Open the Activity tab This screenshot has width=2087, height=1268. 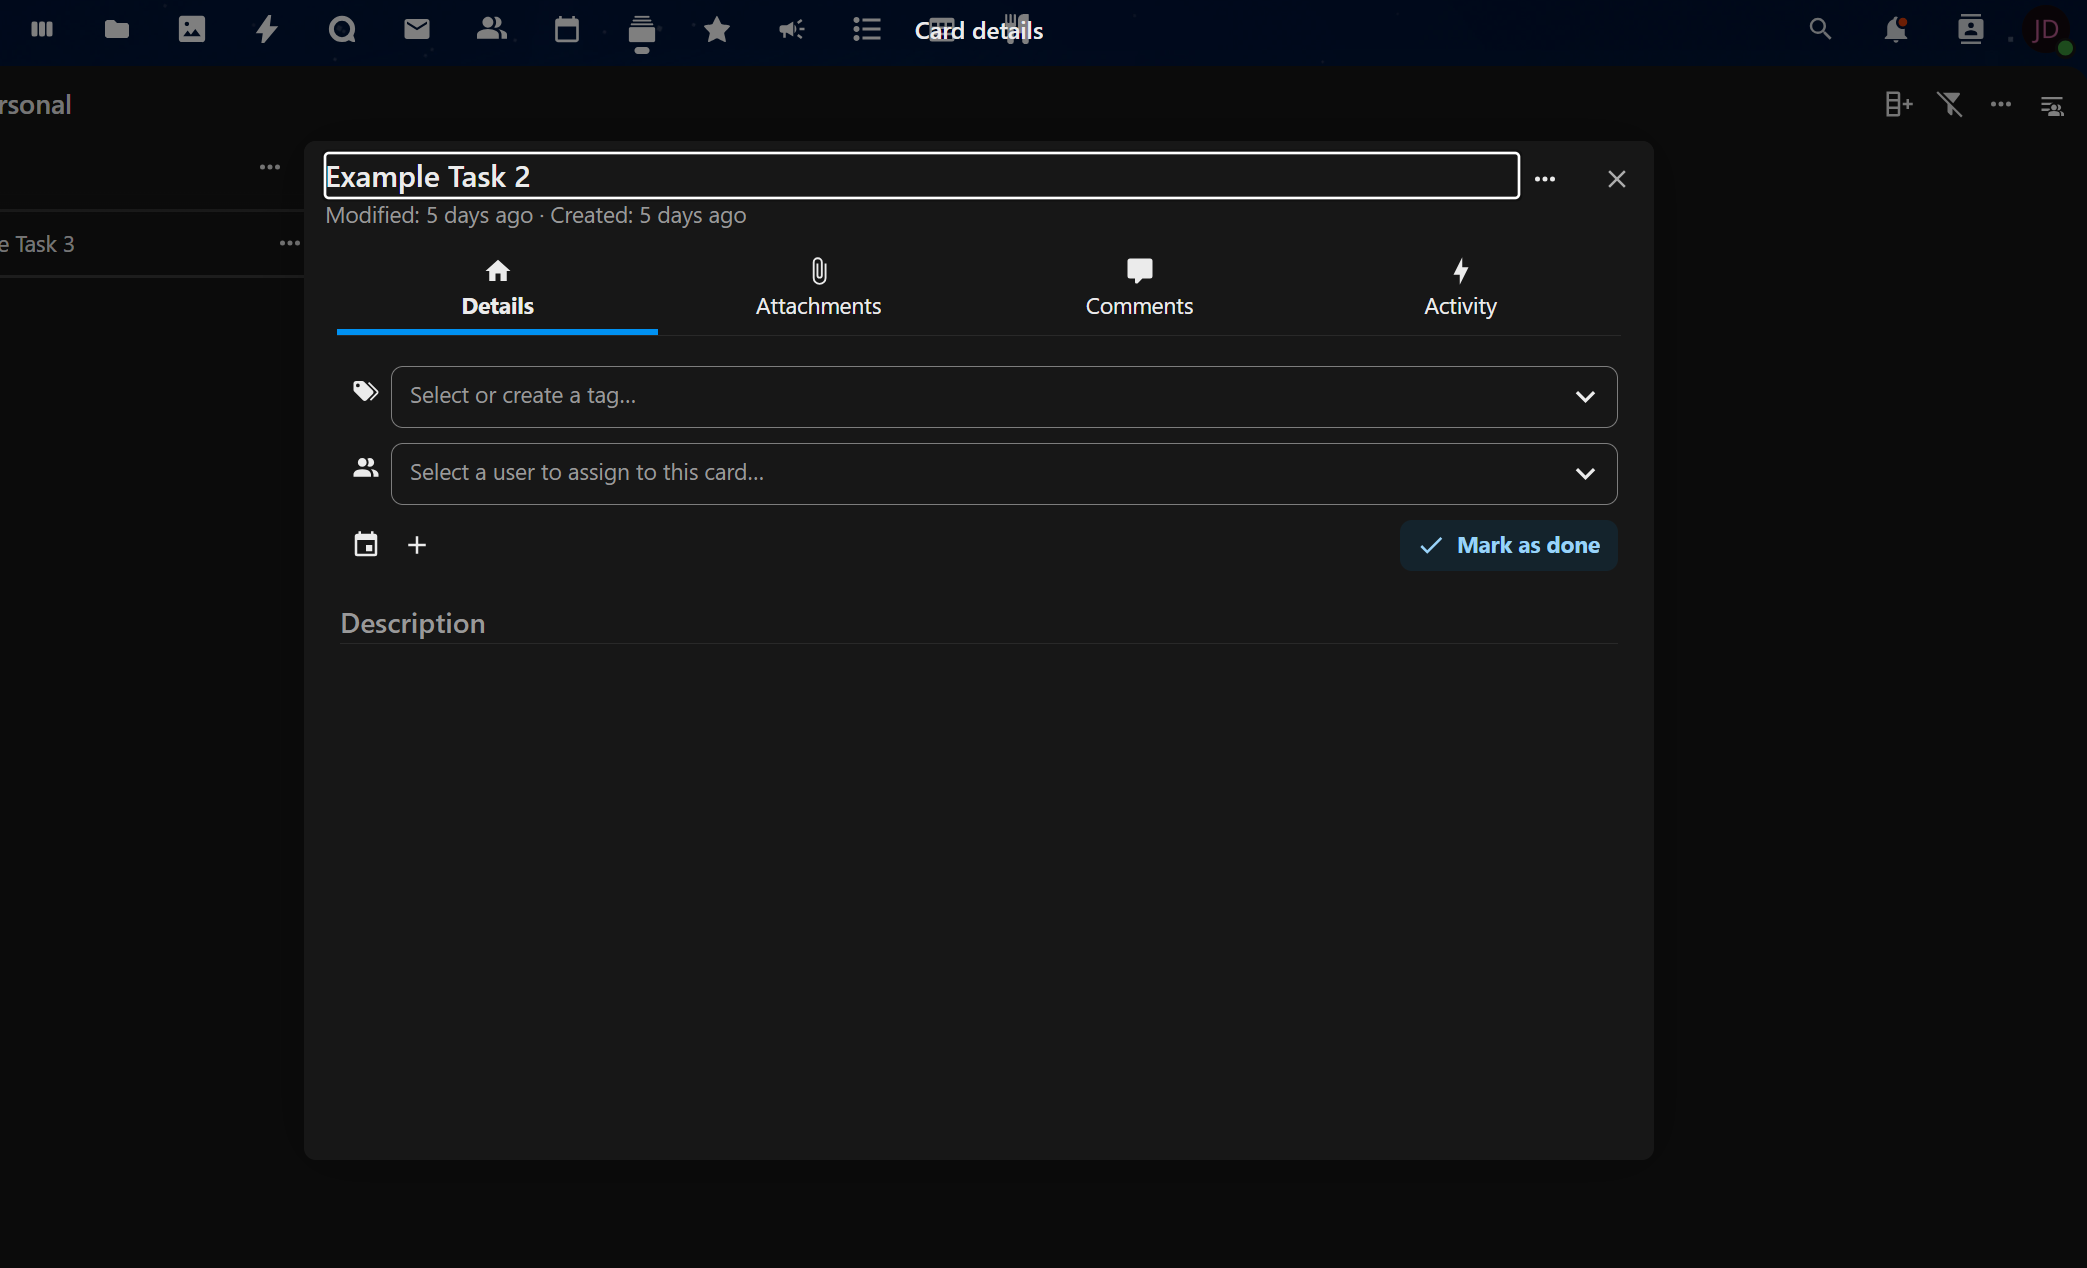pos(1460,288)
